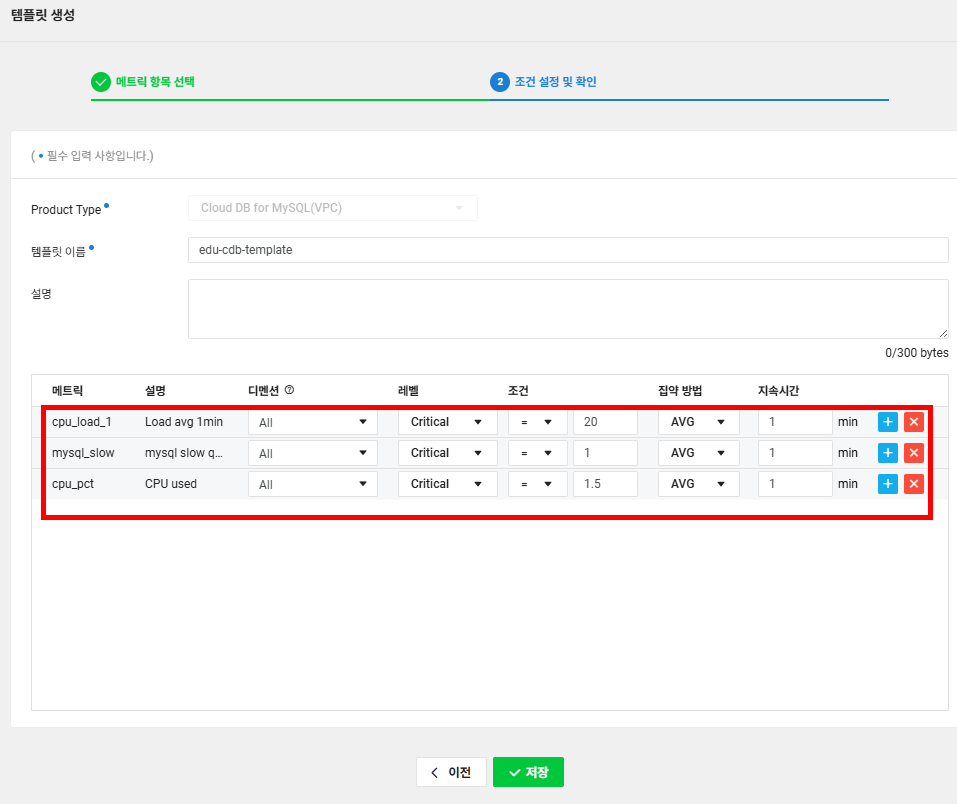Open the Product Type dropdown
Screen dimensions: 957x804
[333, 208]
